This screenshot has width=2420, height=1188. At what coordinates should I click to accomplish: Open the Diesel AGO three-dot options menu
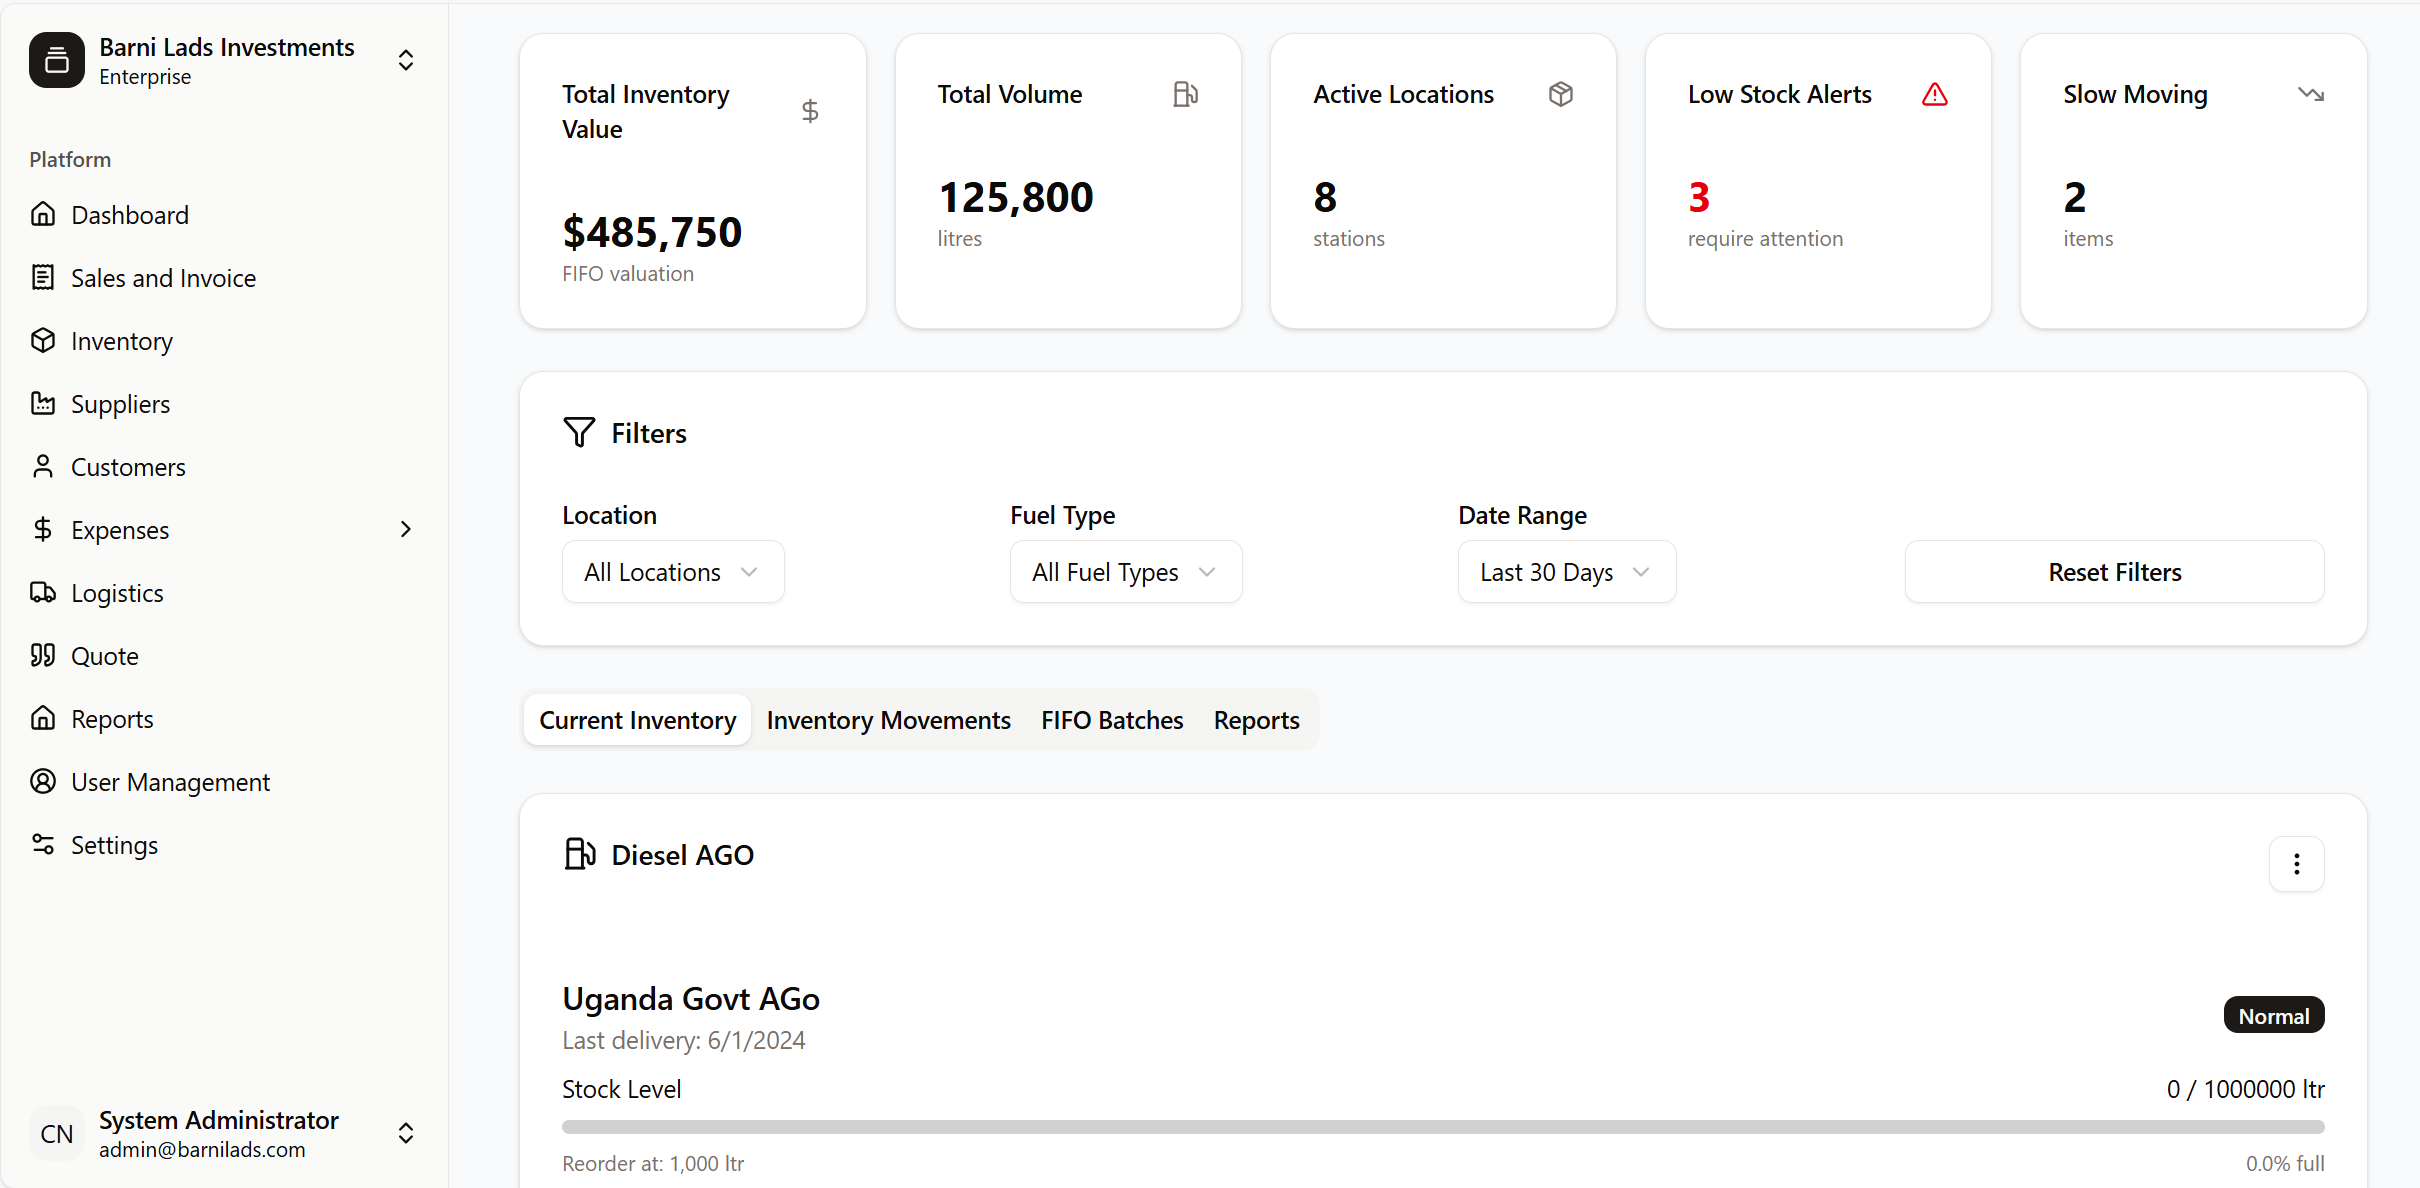(2297, 864)
